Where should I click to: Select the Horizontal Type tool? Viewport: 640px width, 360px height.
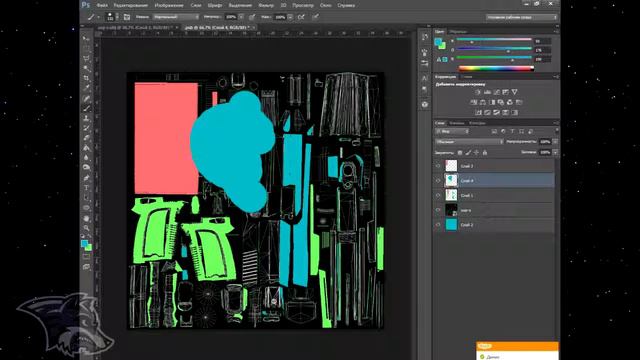86,188
